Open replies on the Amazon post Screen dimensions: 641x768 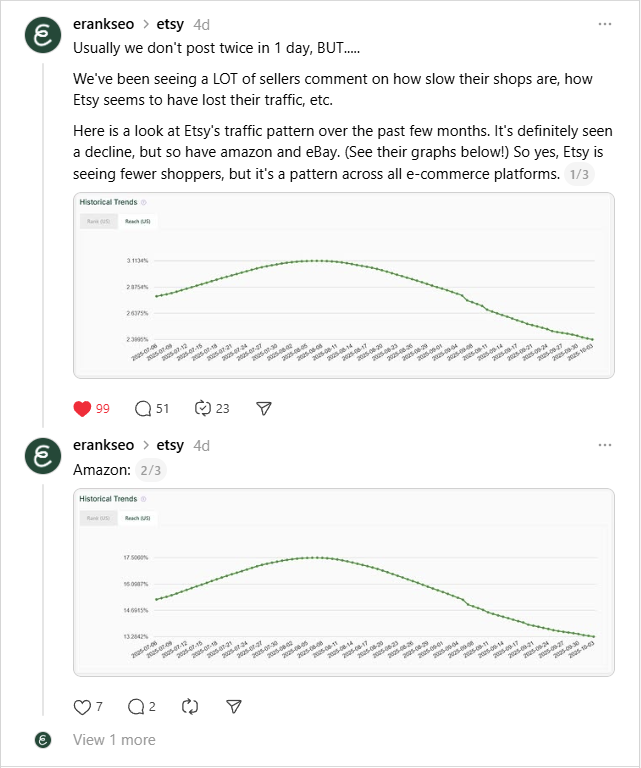[137, 707]
